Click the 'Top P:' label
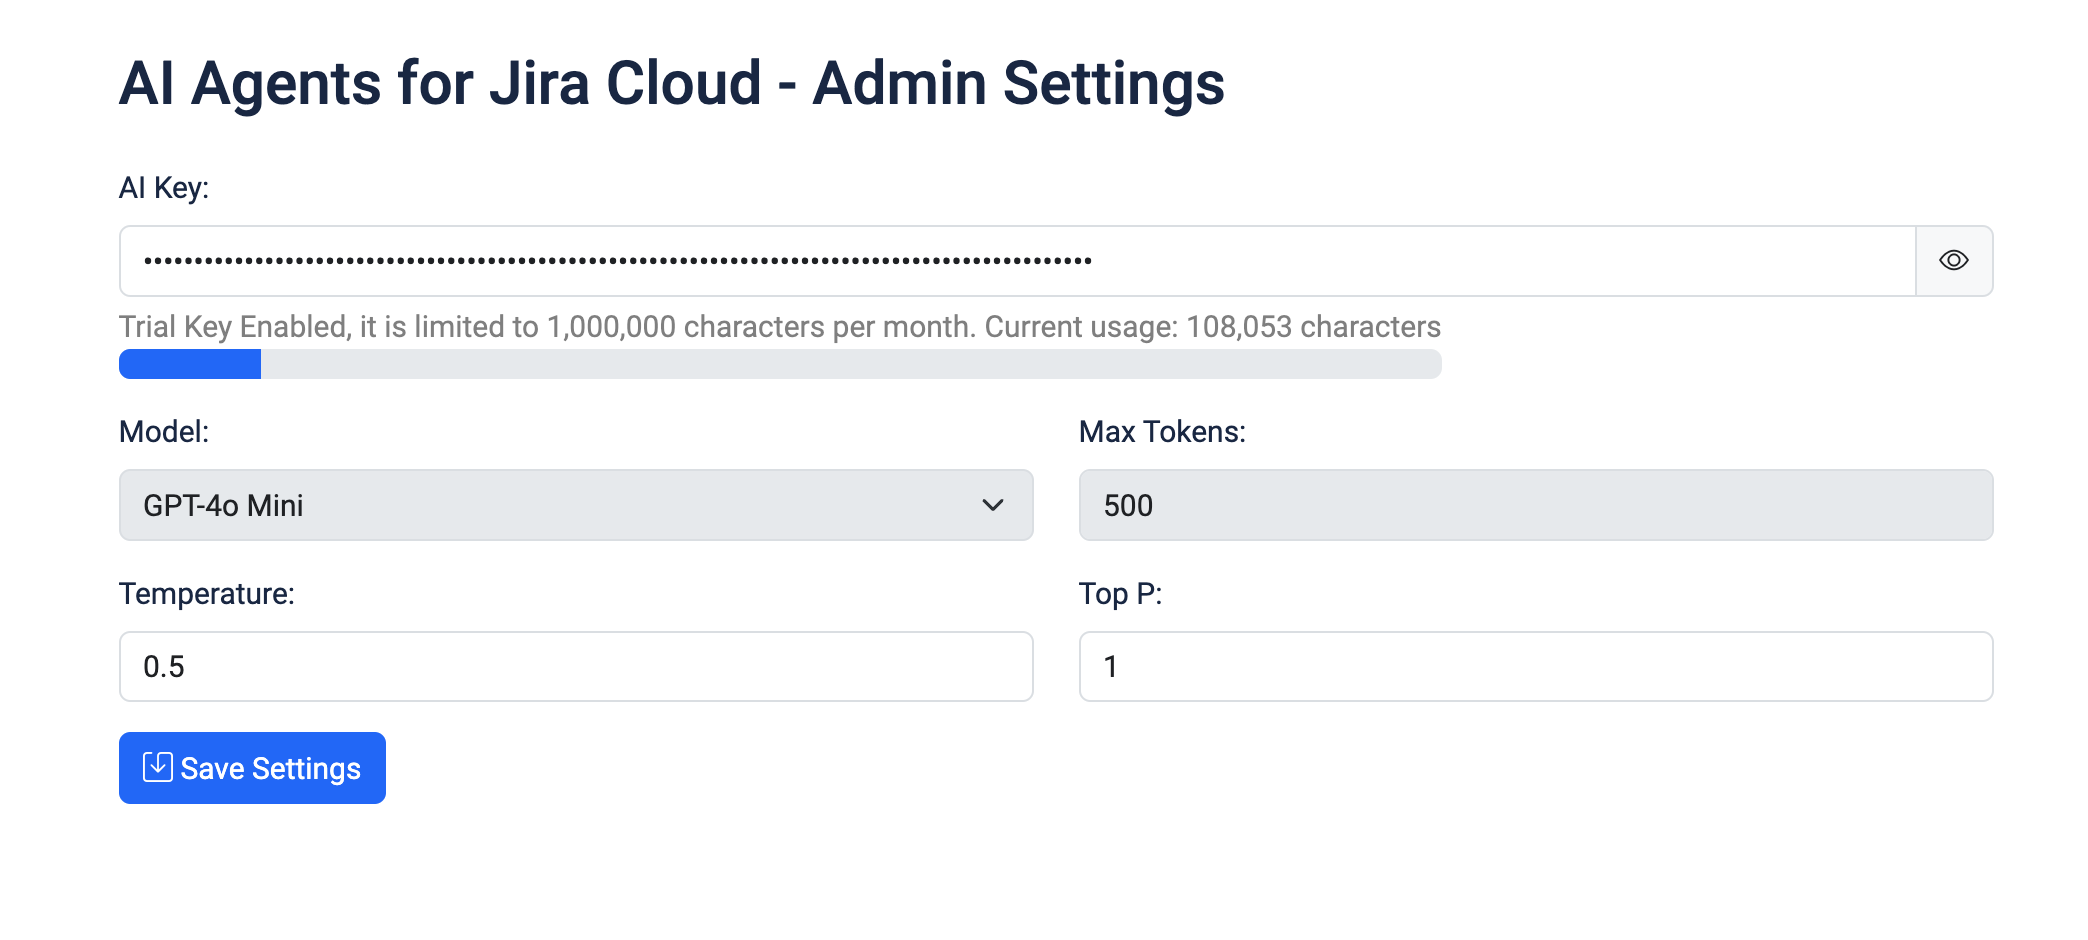 point(1120,594)
